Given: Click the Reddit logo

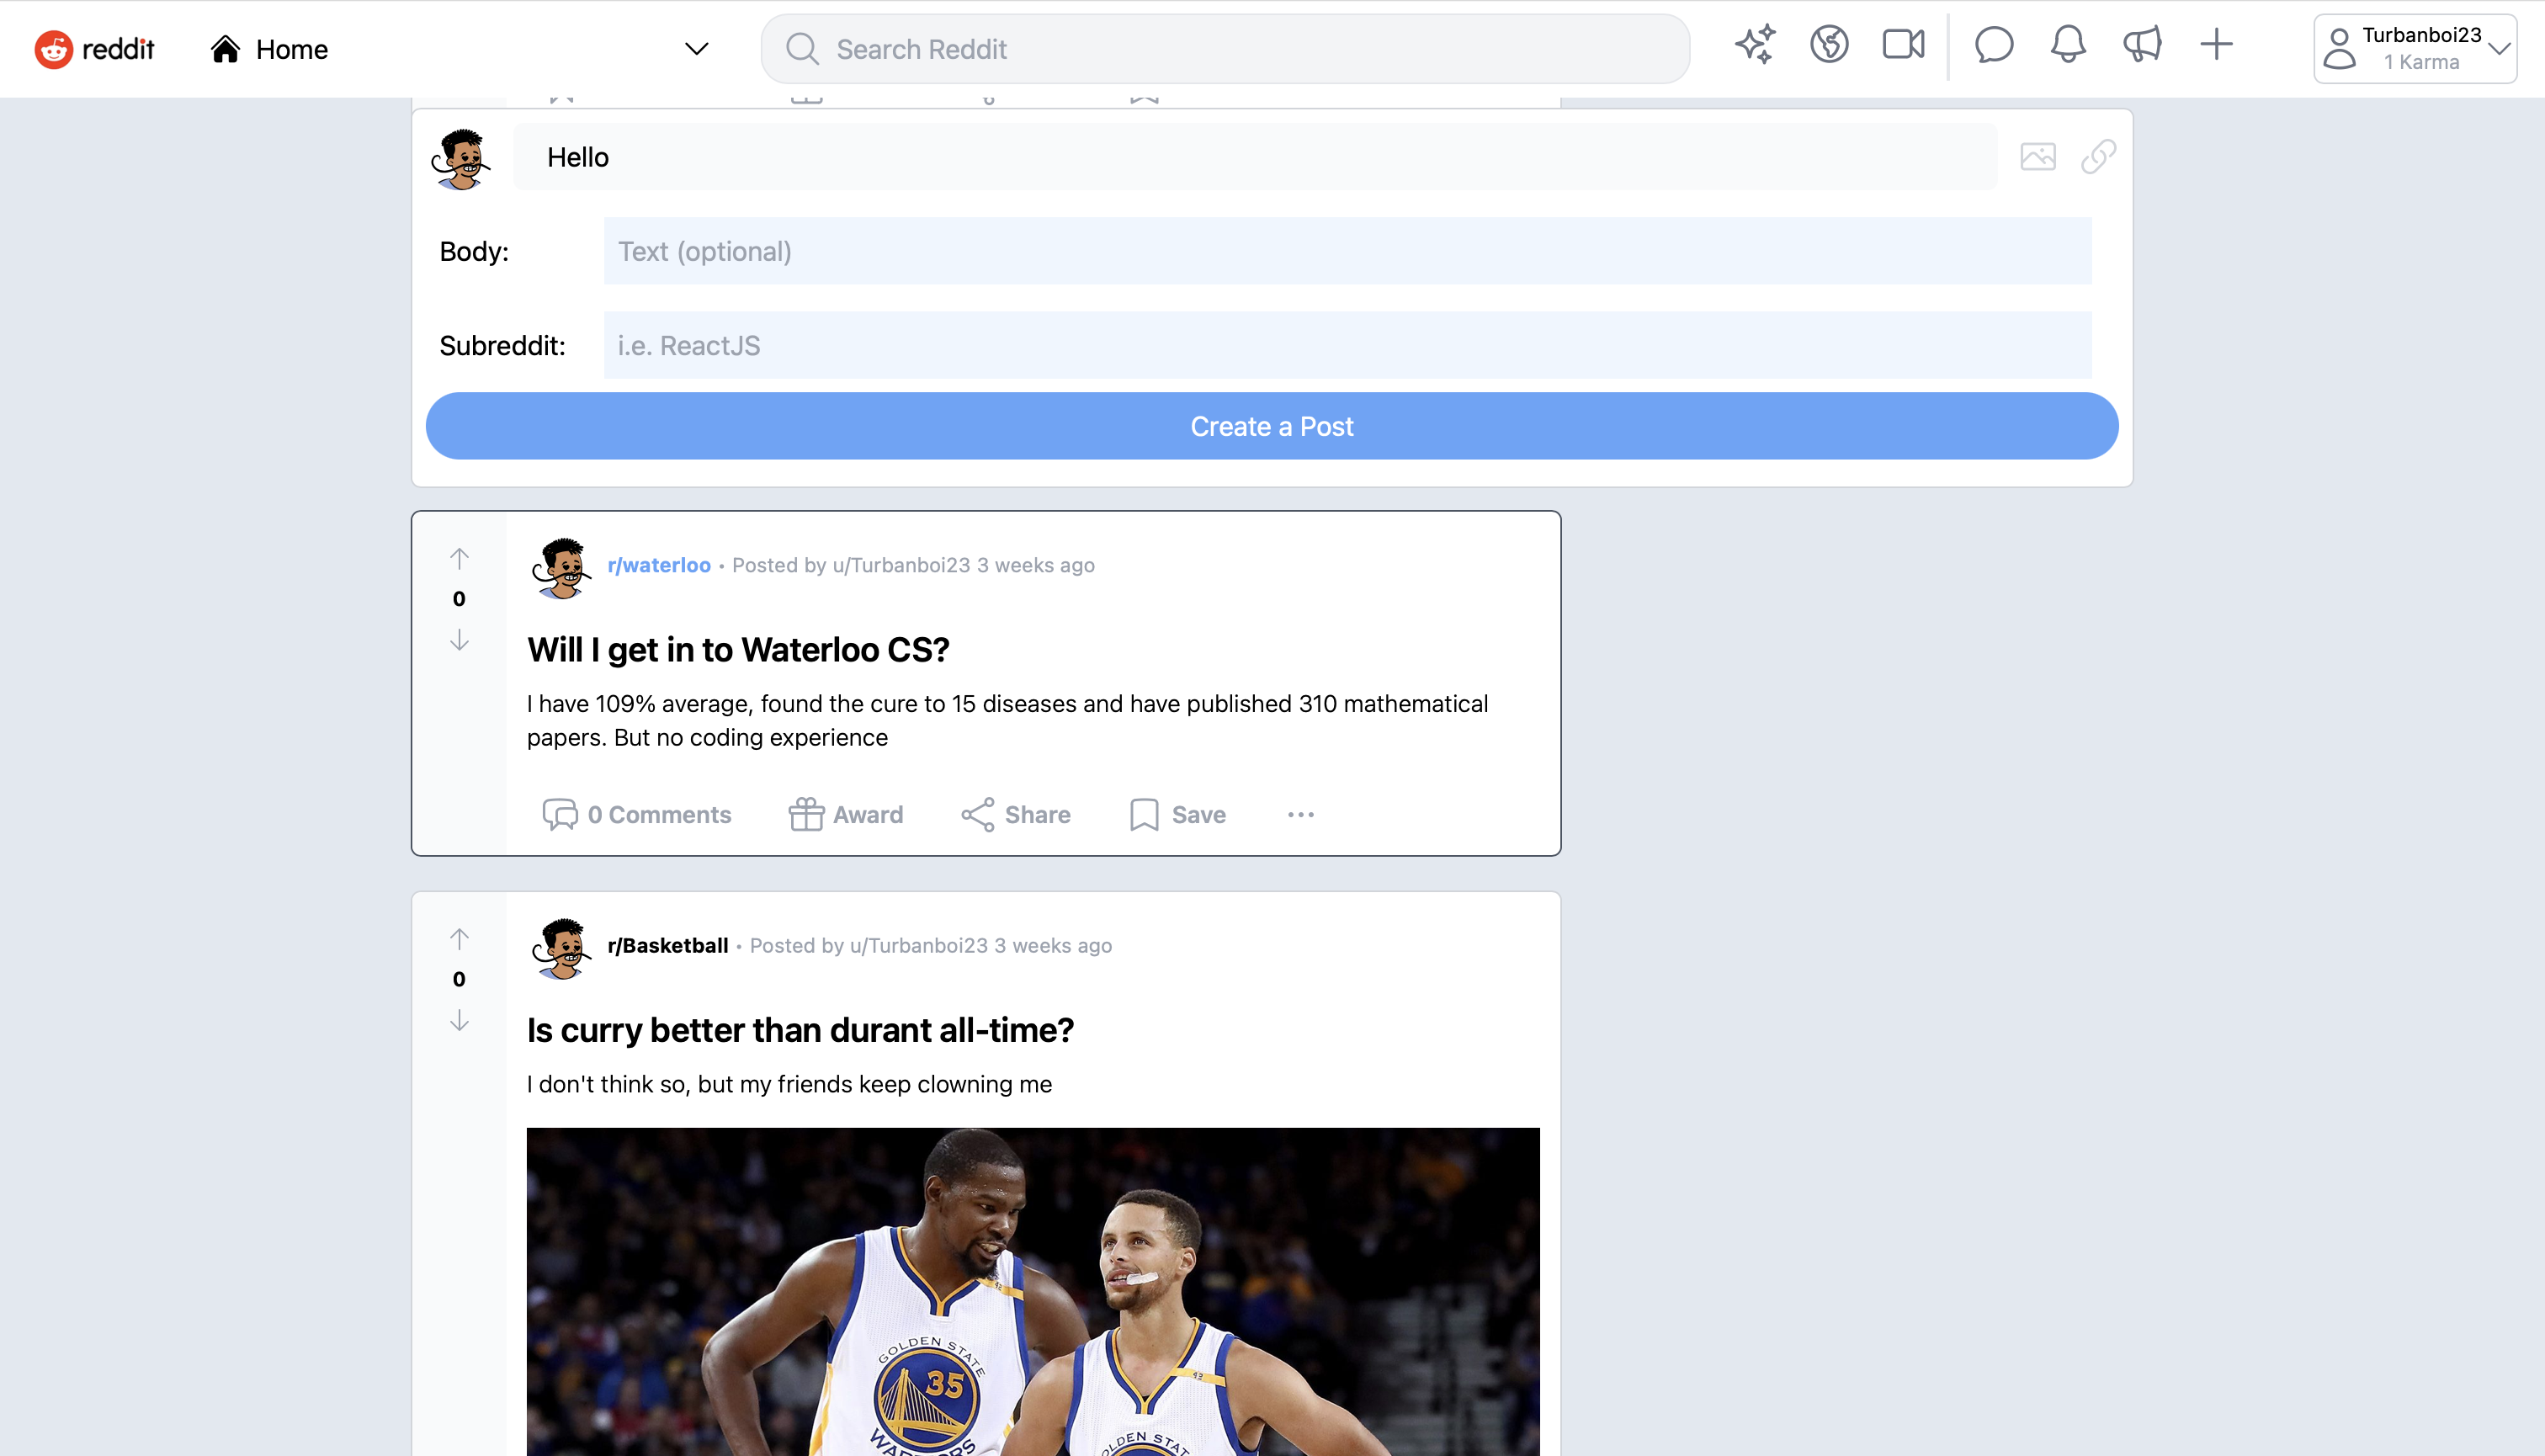Looking at the screenshot, I should [x=95, y=48].
